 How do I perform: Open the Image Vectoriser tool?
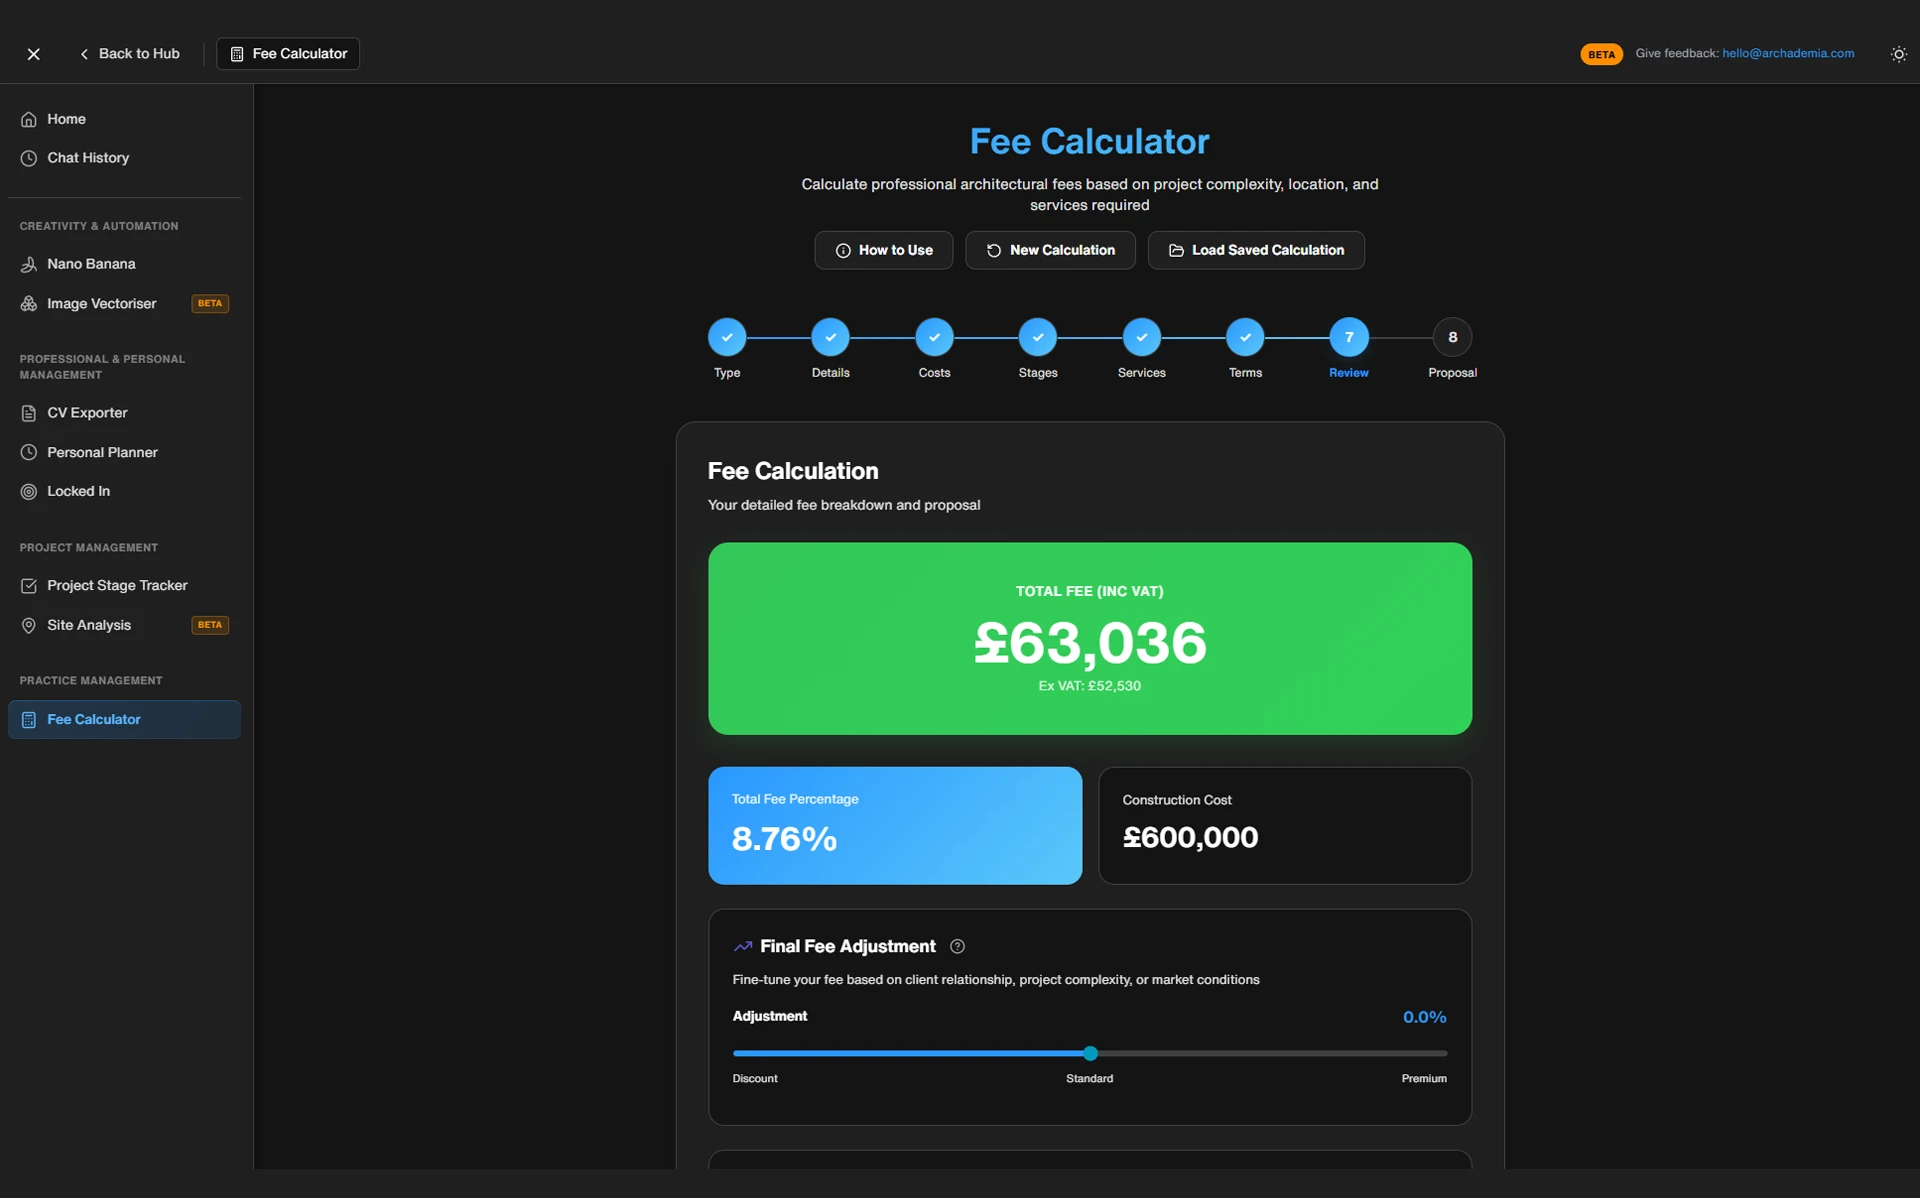[100, 303]
